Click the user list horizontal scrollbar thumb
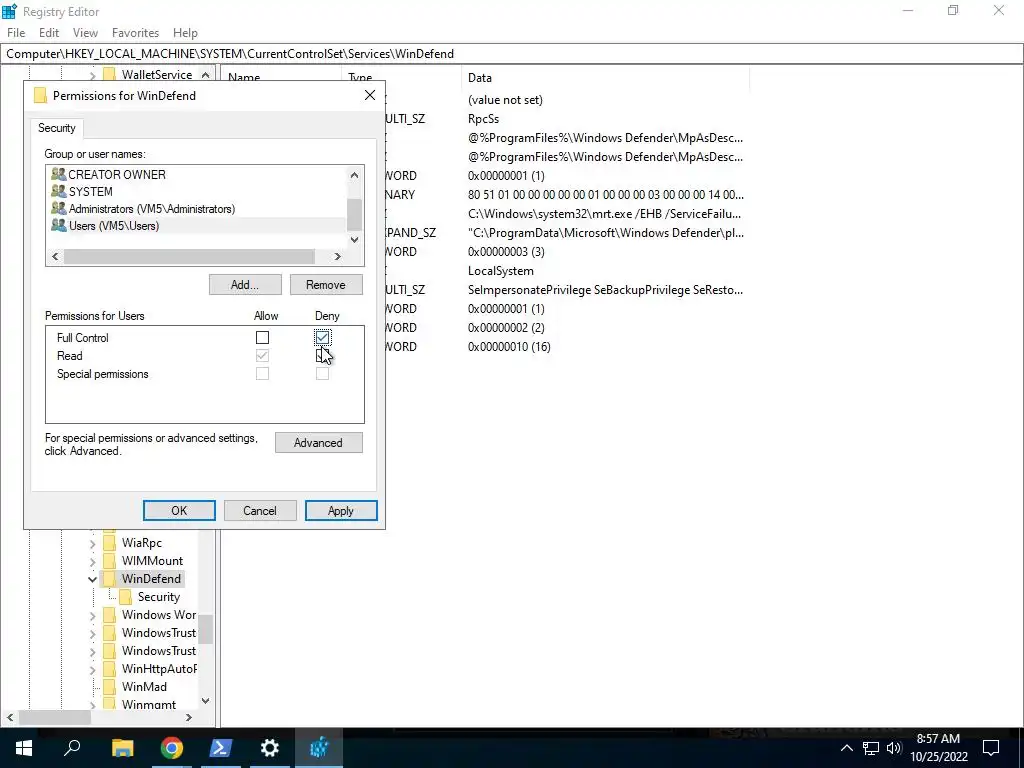Image resolution: width=1024 pixels, height=768 pixels. coord(189,257)
